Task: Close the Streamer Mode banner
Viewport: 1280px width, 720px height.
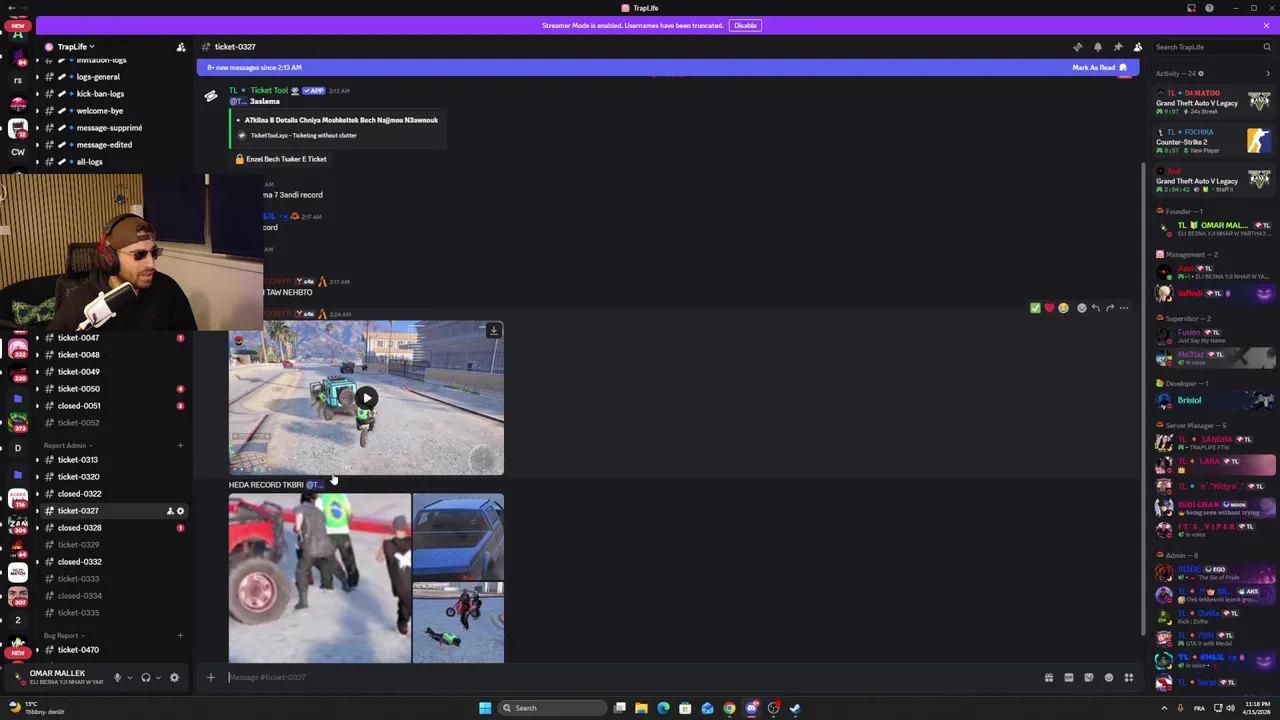Action: click(x=1266, y=25)
